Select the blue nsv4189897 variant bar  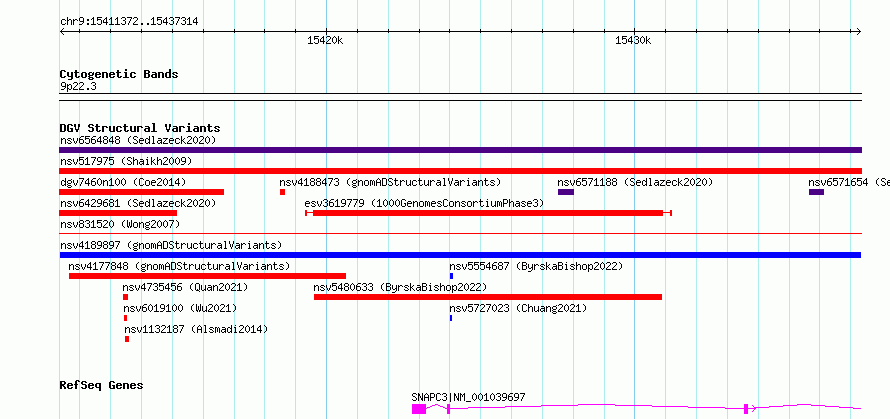pos(460,255)
